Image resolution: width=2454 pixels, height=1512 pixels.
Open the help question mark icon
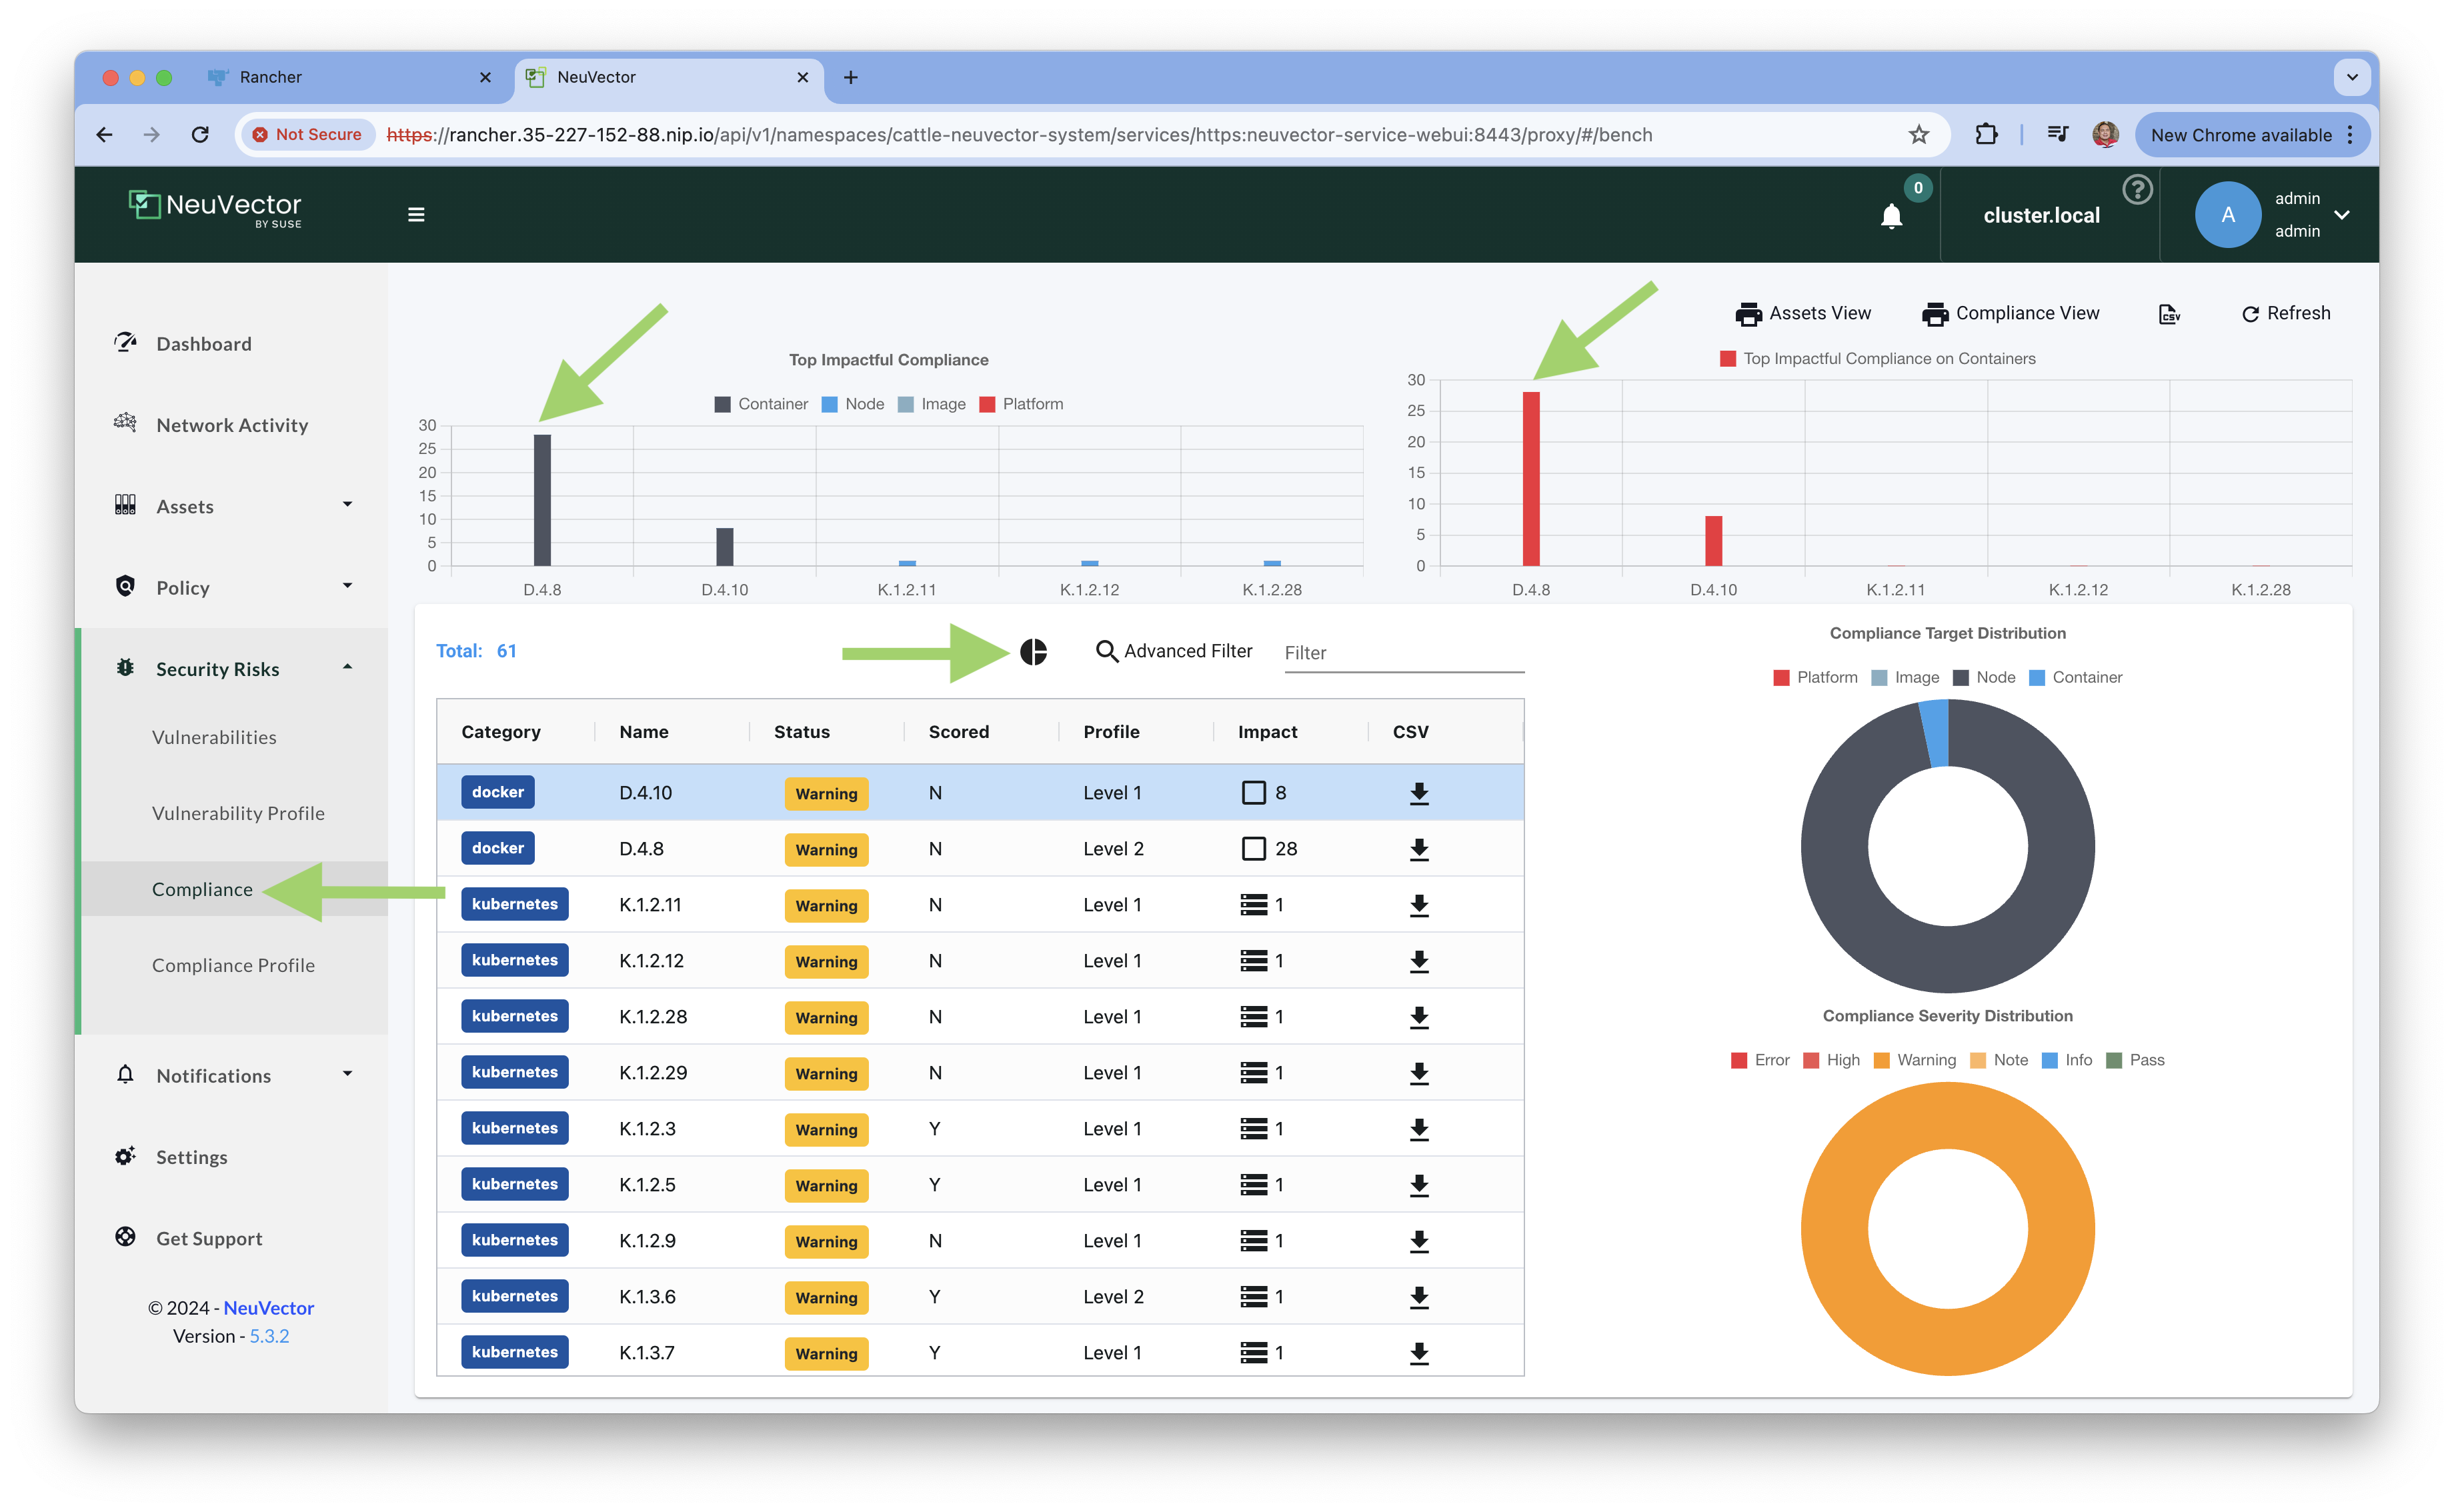[x=2137, y=189]
